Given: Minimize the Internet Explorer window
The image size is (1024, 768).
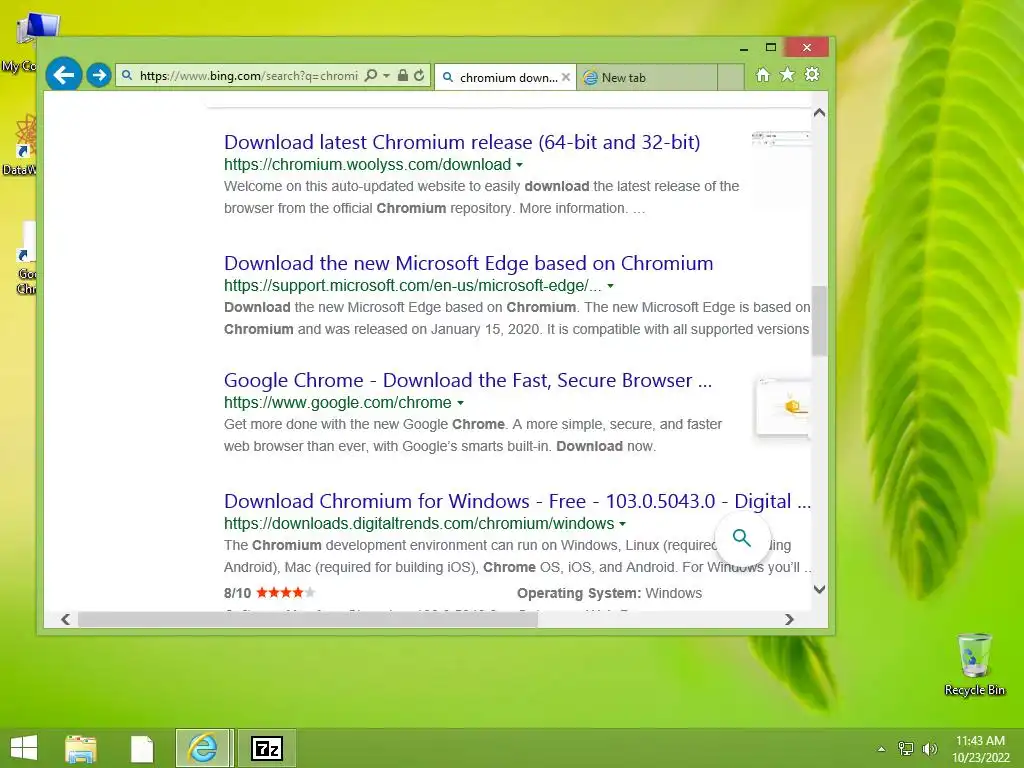Looking at the screenshot, I should [x=744, y=48].
